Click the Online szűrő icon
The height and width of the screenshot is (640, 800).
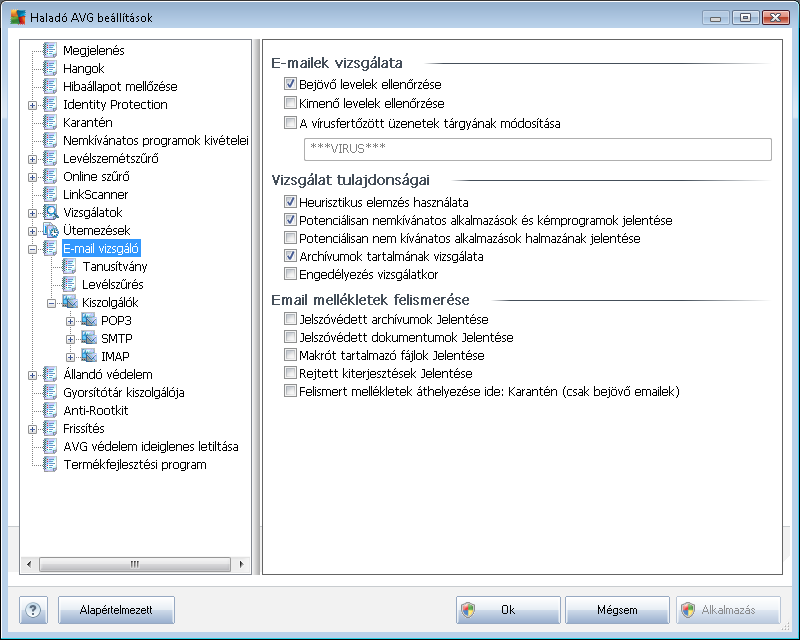pos(50,176)
